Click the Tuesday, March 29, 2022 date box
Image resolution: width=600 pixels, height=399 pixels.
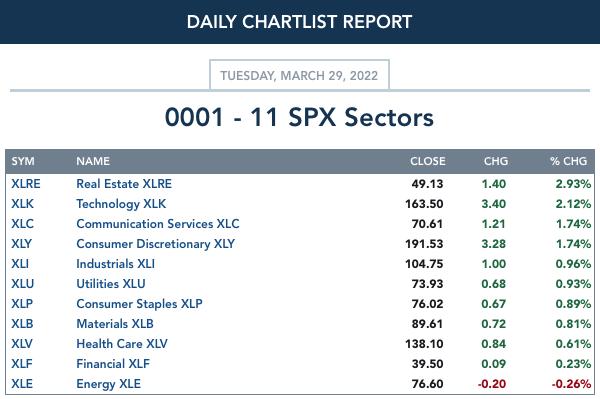[x=299, y=75]
